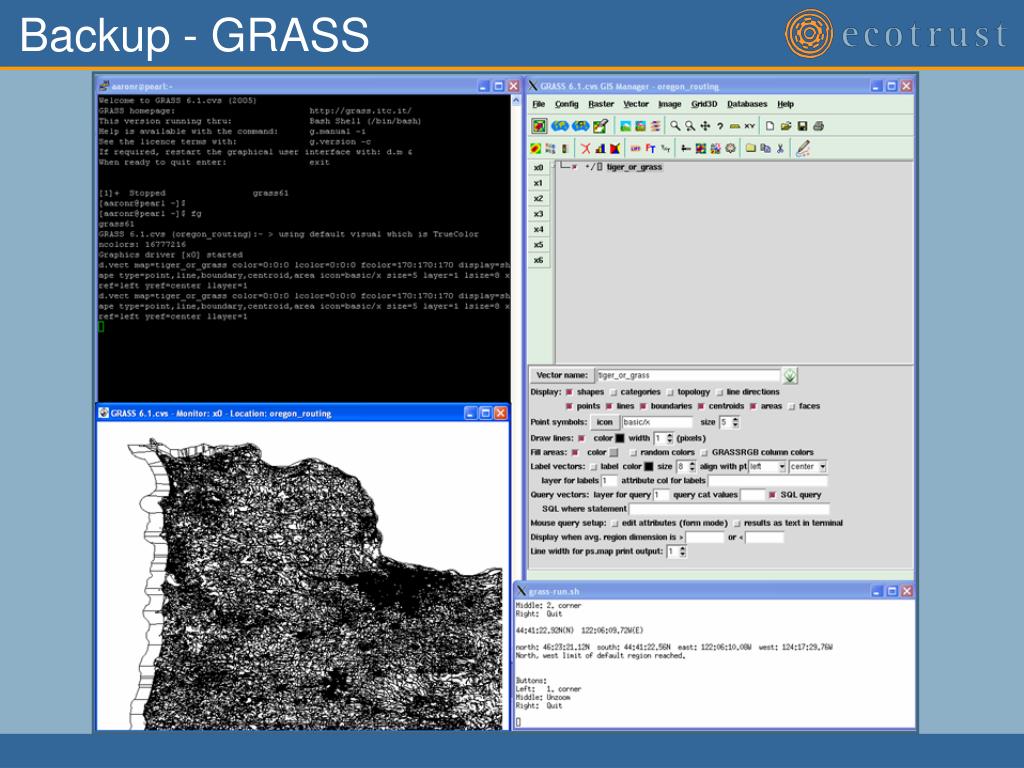
Task: Add thematic chart layer bar-chart icon
Action: point(600,148)
